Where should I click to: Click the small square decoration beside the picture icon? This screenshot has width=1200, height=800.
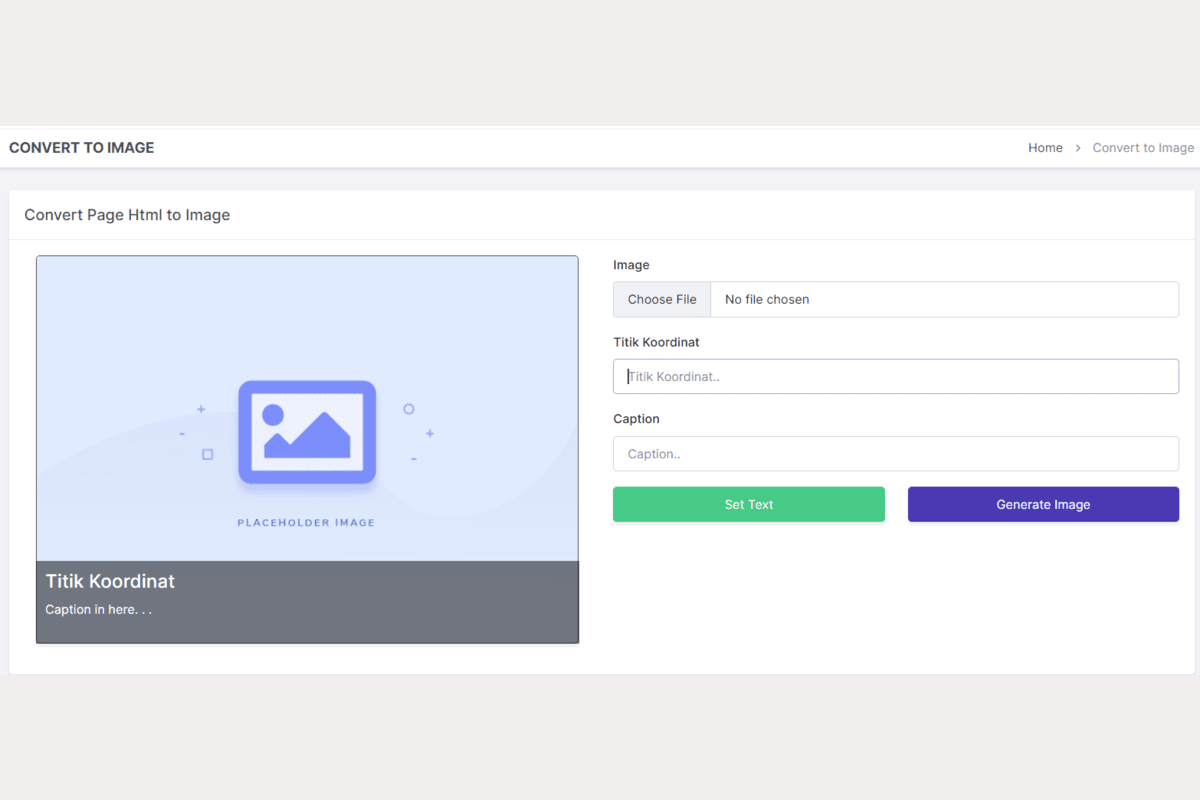pyautogui.click(x=208, y=454)
